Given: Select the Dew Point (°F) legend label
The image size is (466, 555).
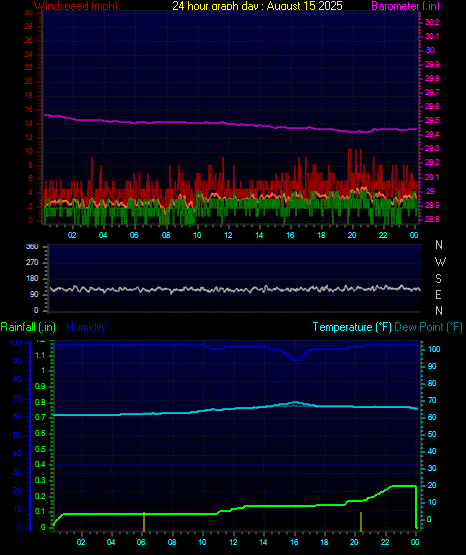Looking at the screenshot, I should 428,327.
